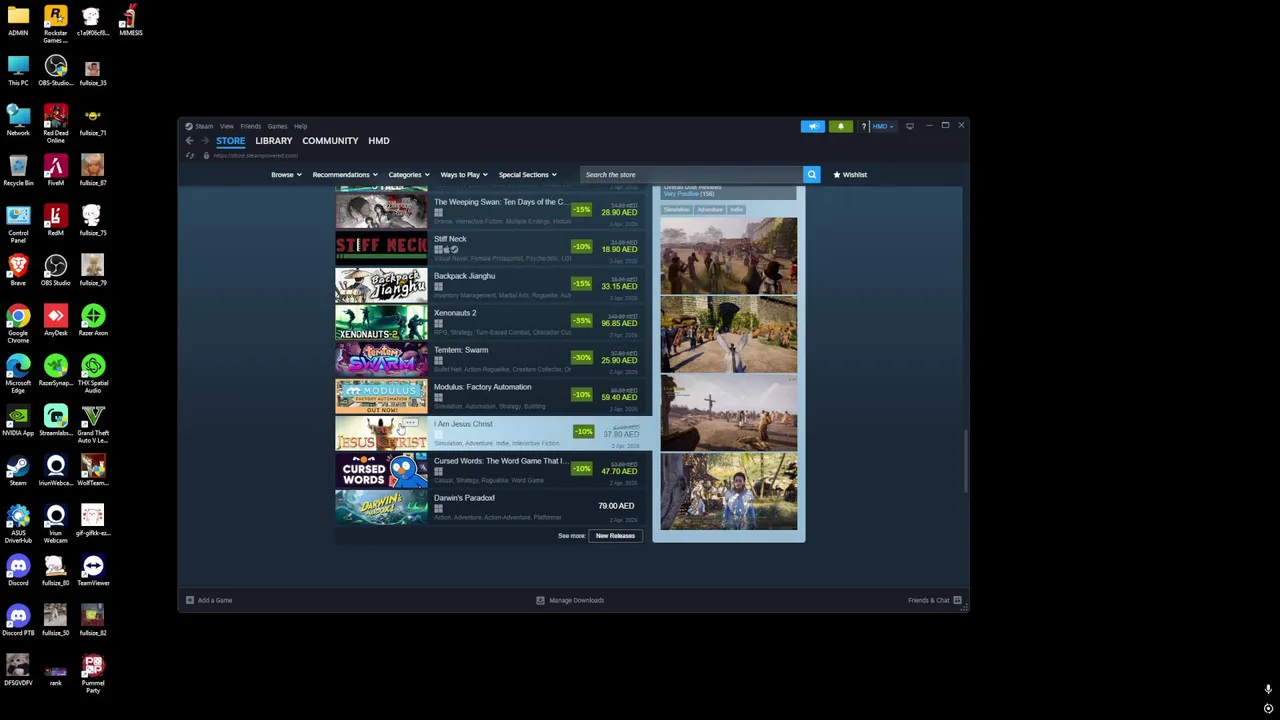
Task: Open the HMD profile tab
Action: (378, 141)
